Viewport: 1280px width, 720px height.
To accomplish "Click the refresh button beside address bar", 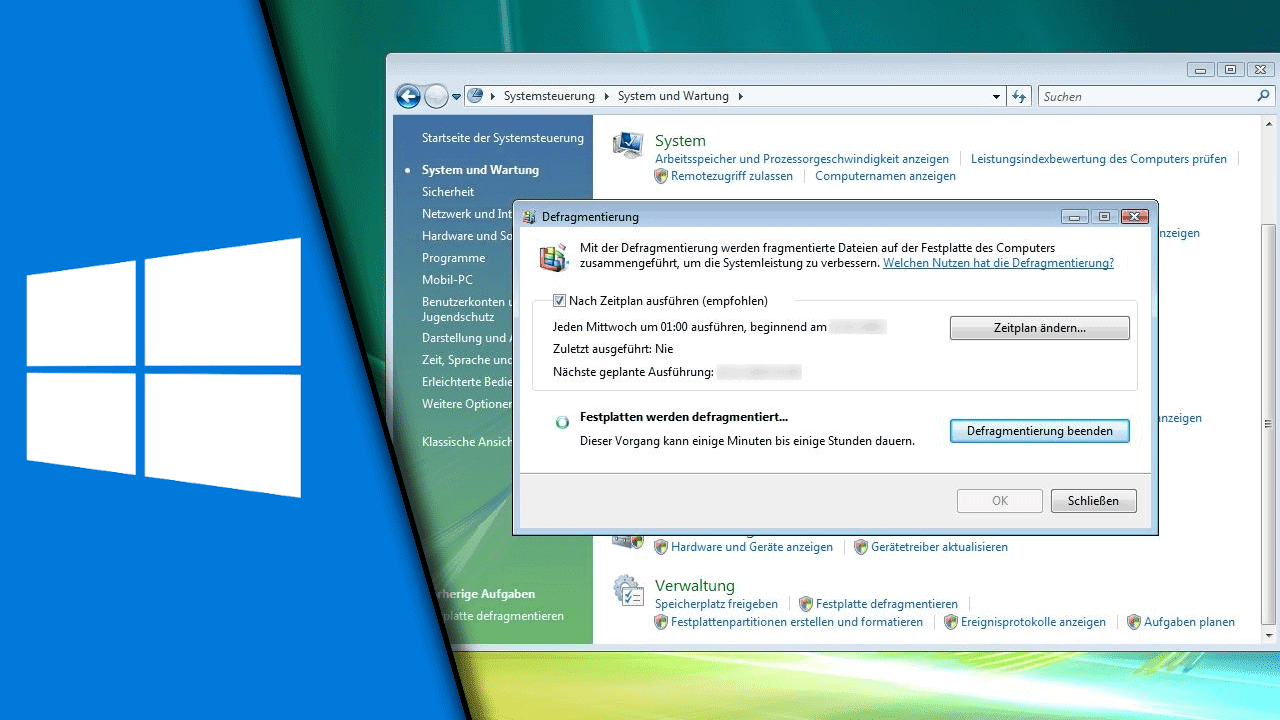I will [1019, 97].
